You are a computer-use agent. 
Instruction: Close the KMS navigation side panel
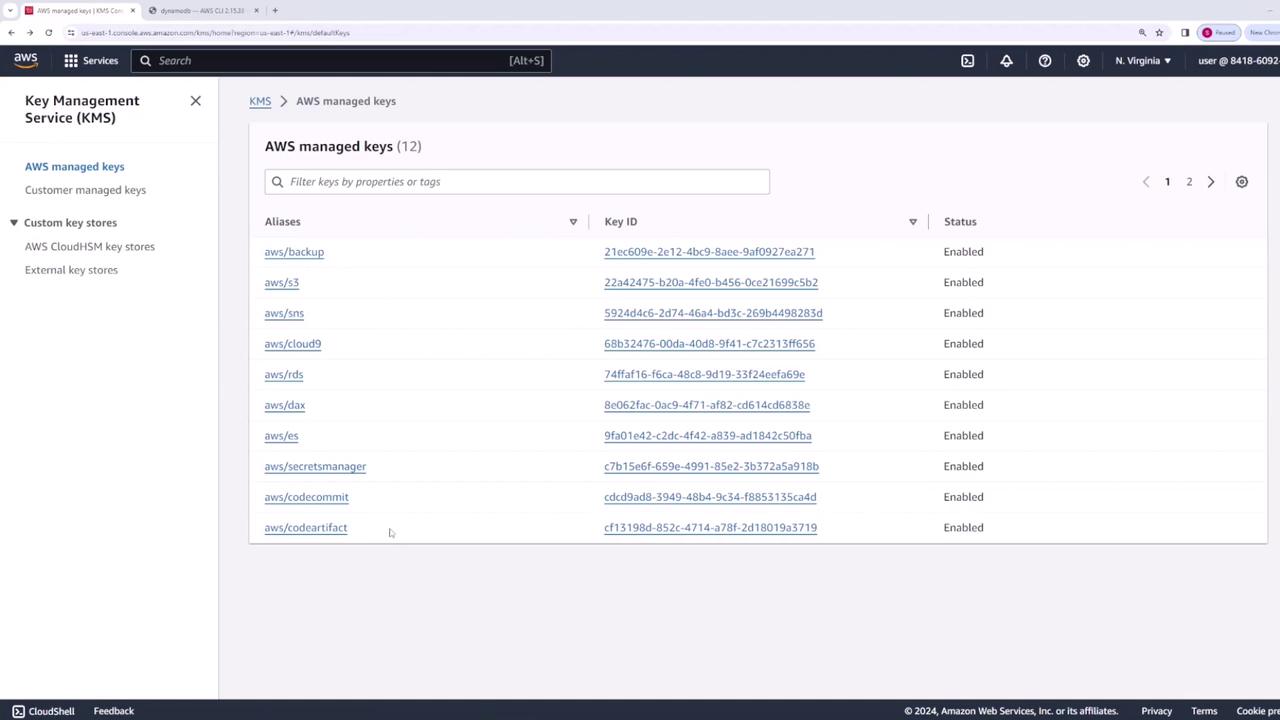tap(196, 101)
